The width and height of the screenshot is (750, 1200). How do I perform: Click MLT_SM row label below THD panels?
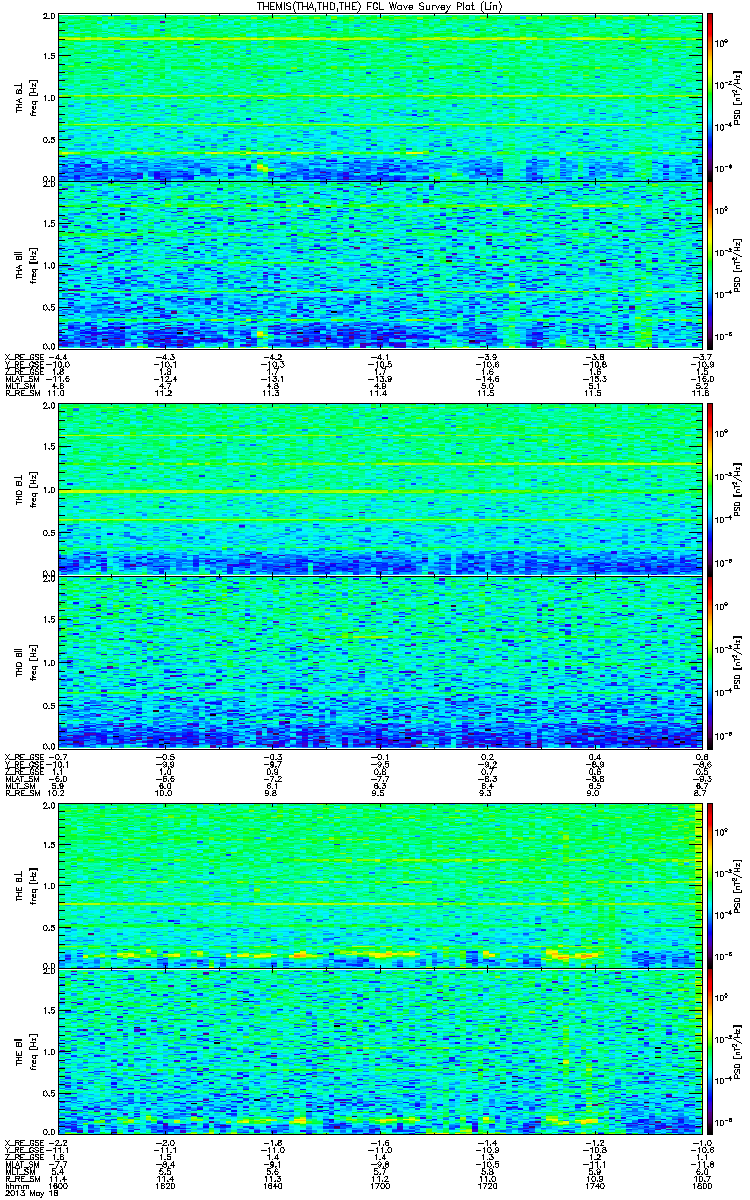pos(20,784)
